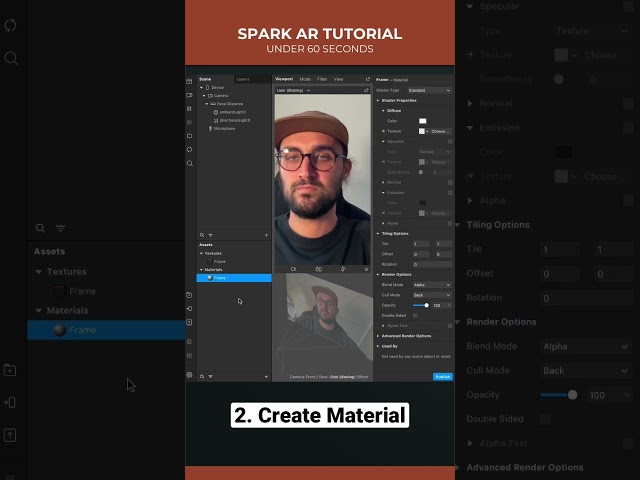Screen dimensions: 640x480
Task: Select highlighted Frame material in center Assets
Action: tap(234, 278)
